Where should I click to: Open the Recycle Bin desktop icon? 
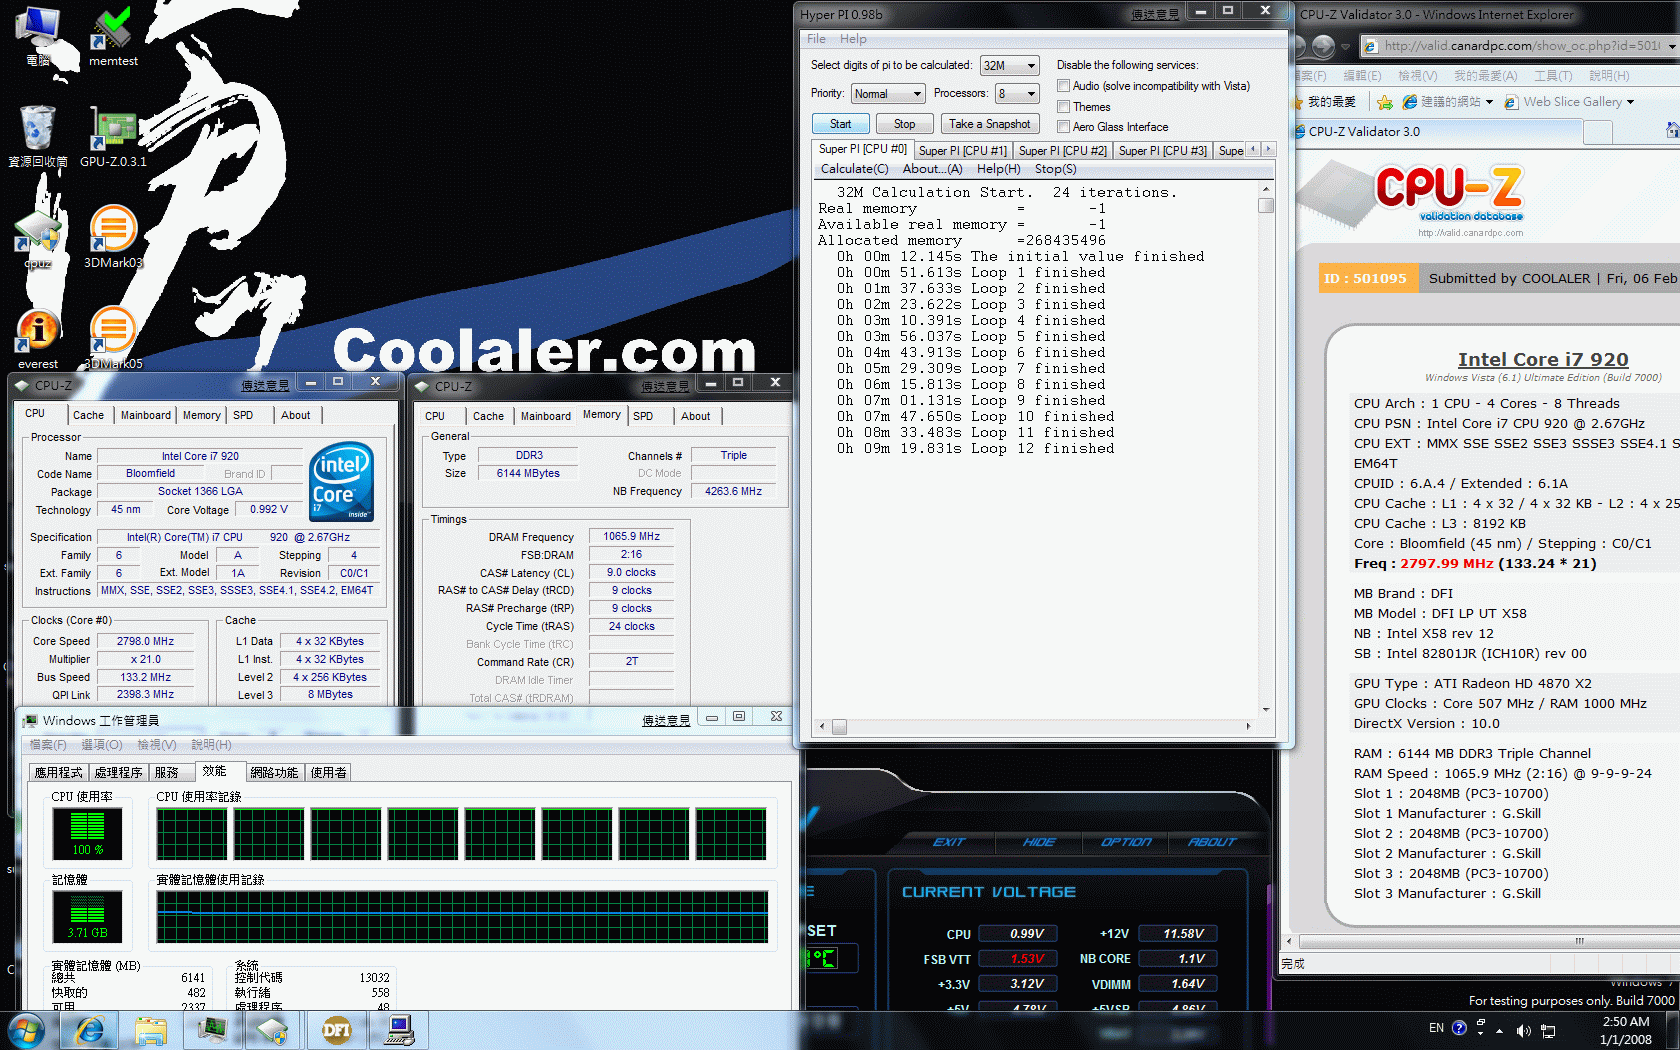tap(38, 136)
